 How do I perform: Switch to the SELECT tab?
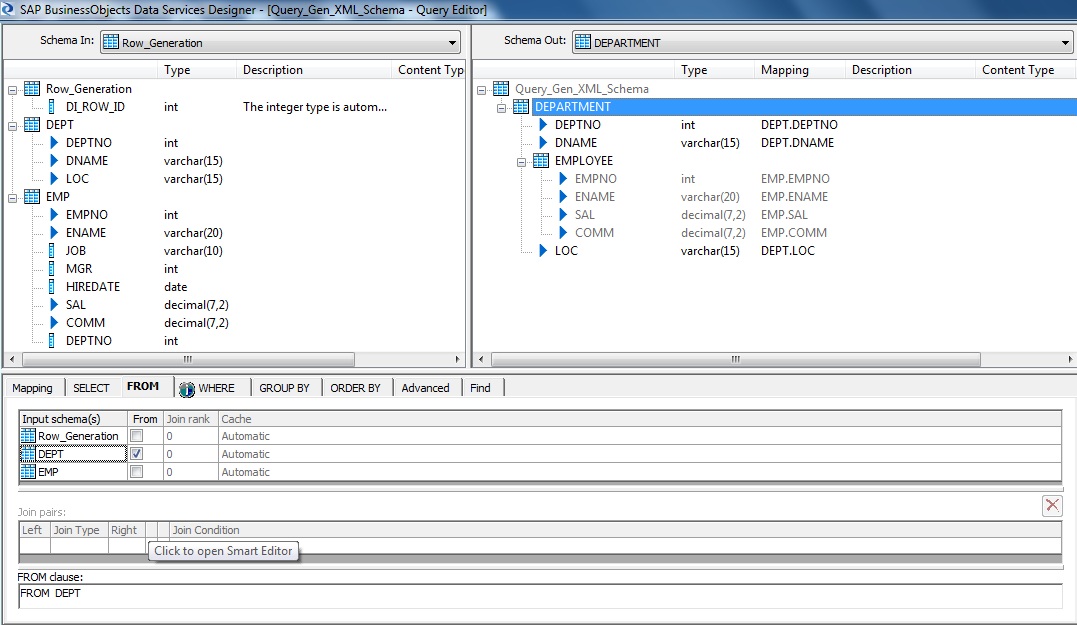click(91, 388)
